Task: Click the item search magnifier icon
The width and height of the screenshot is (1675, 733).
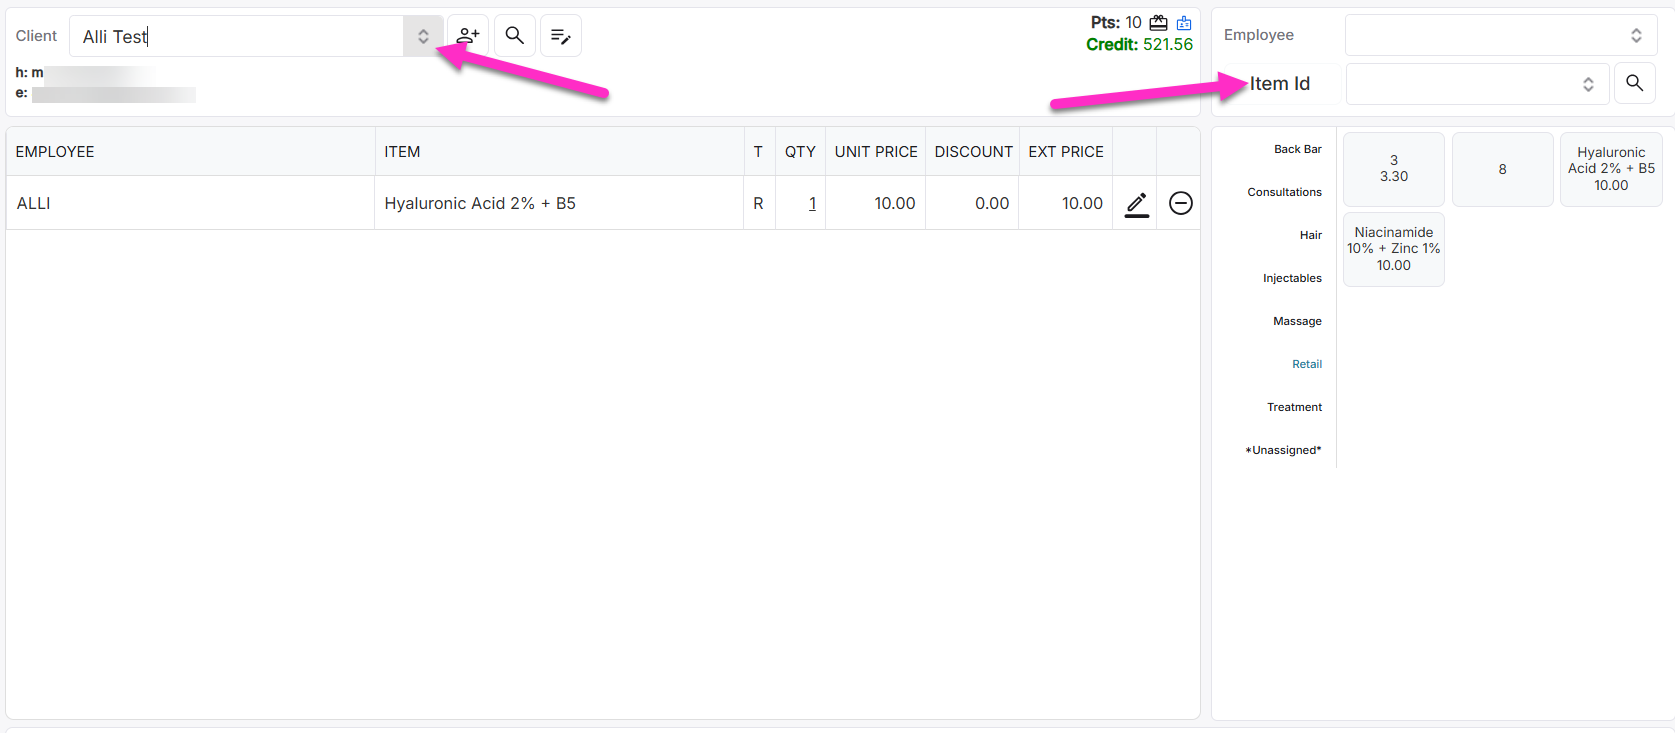Action: click(1634, 84)
